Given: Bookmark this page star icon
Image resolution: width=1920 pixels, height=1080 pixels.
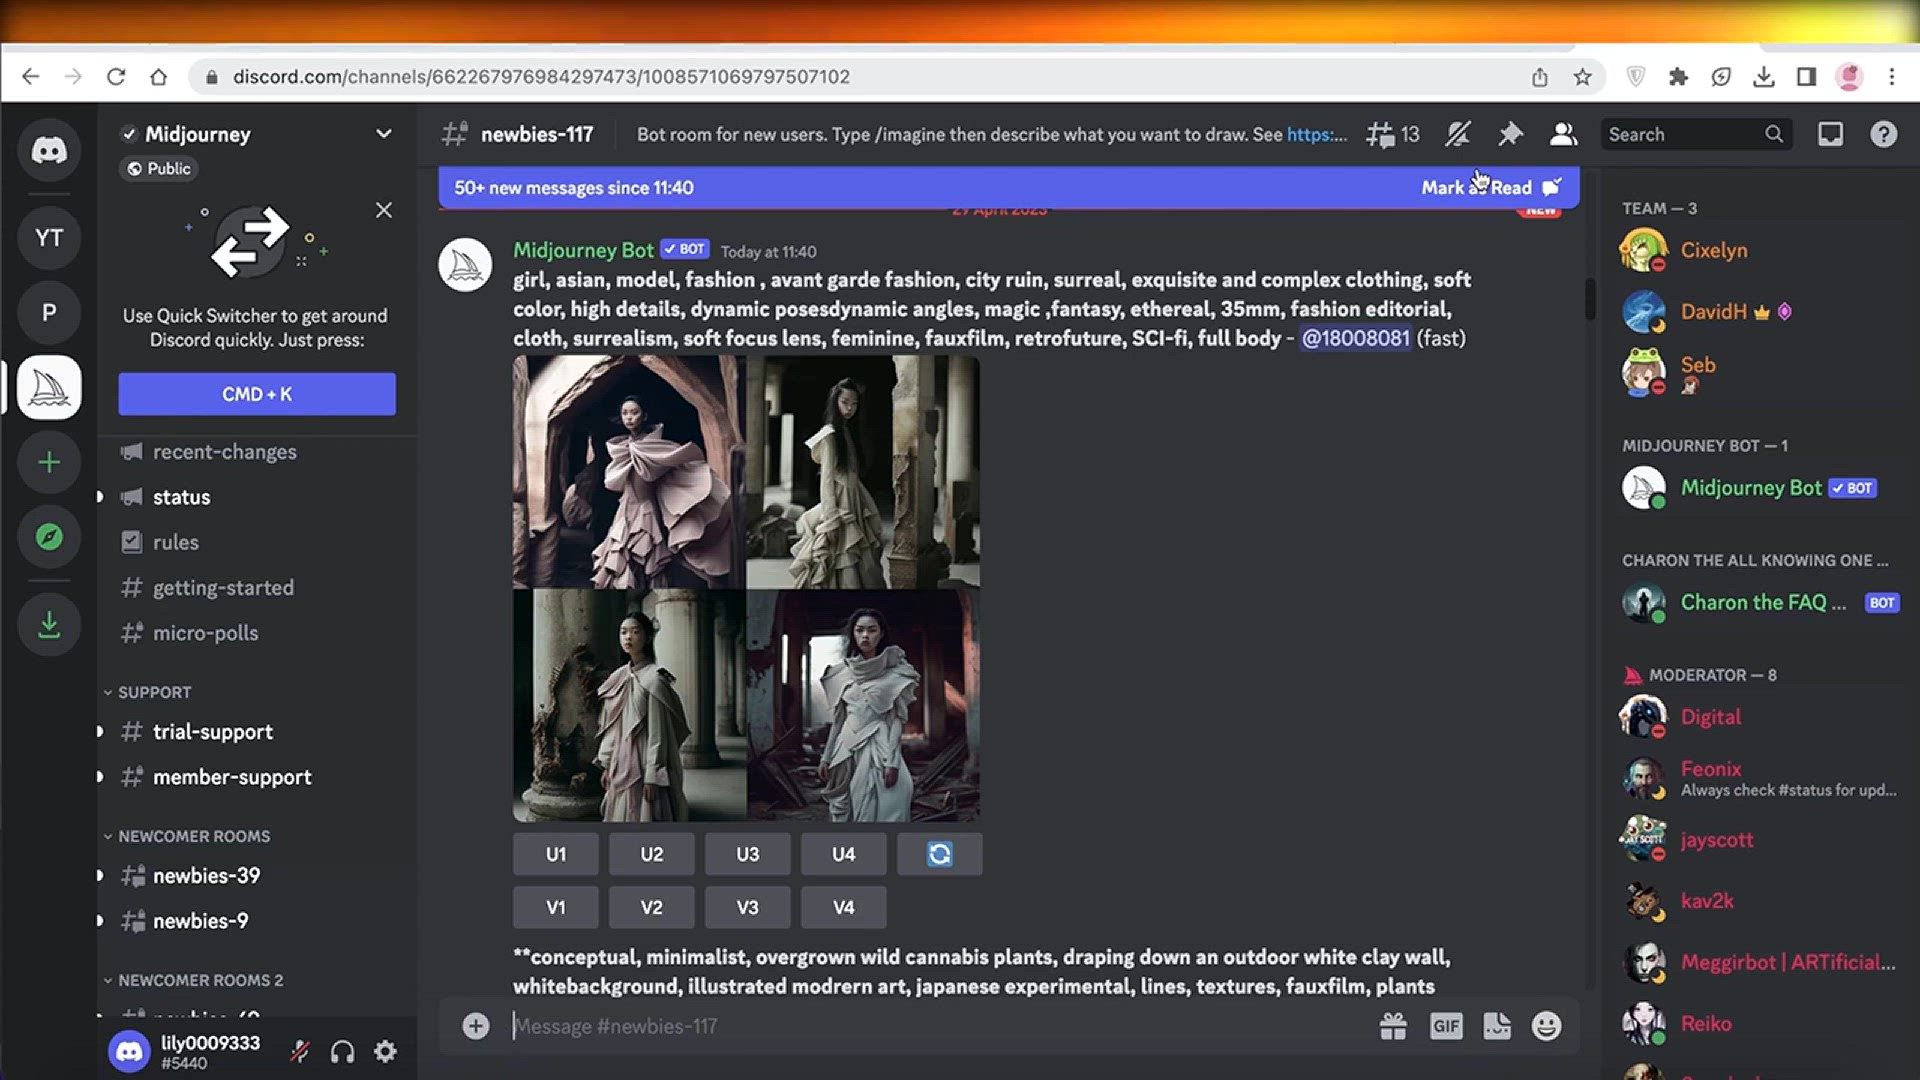Looking at the screenshot, I should pos(1582,77).
